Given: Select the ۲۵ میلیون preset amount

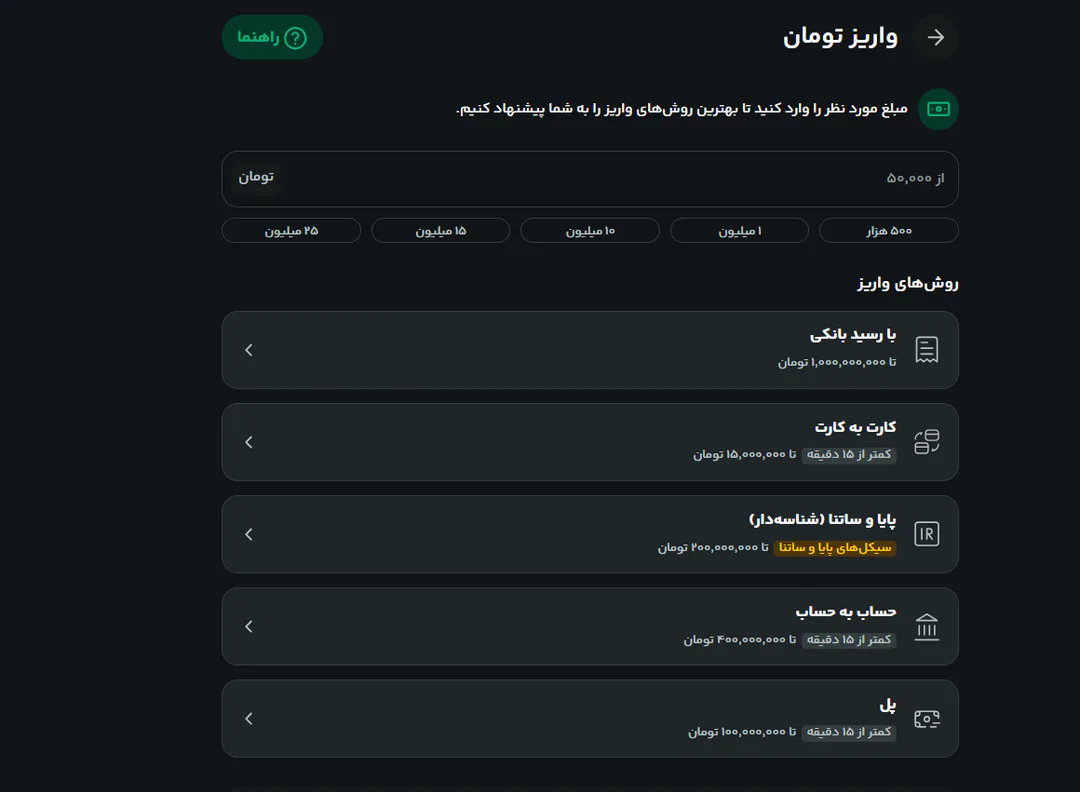Looking at the screenshot, I should tap(291, 231).
